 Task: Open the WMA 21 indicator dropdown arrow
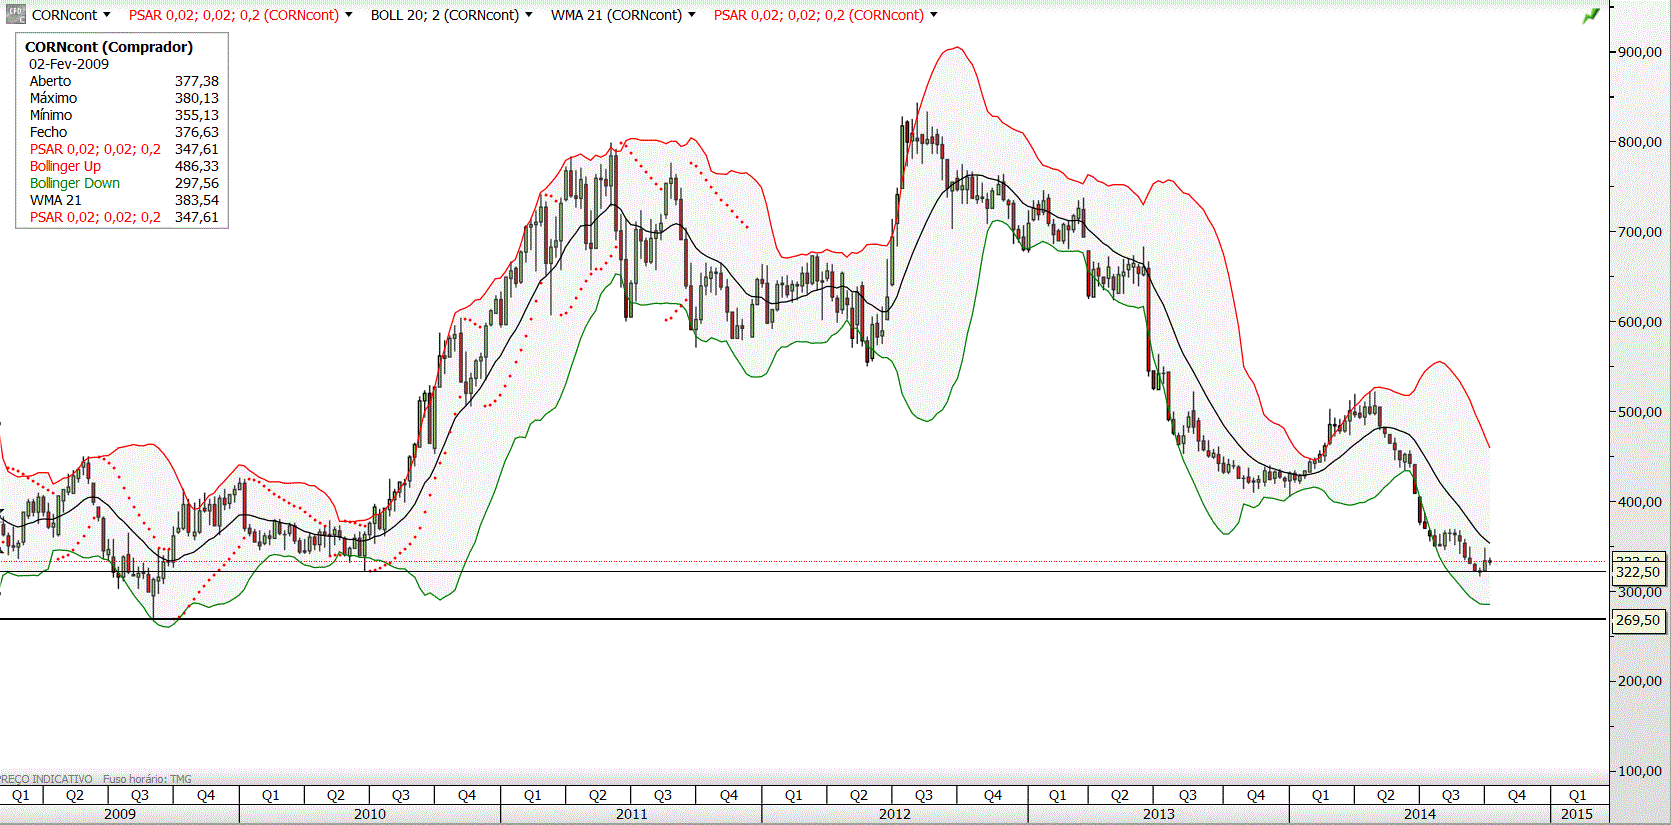[692, 15]
